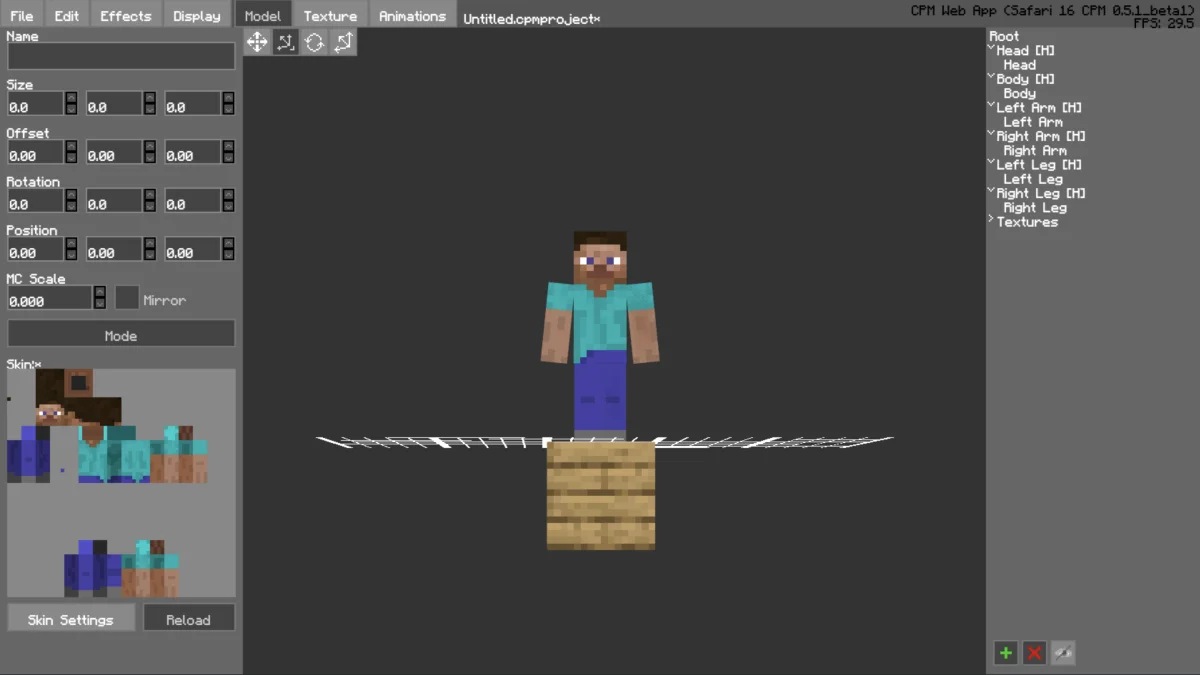Select the Body child tree item
This screenshot has width=1200, height=675.
point(1019,93)
